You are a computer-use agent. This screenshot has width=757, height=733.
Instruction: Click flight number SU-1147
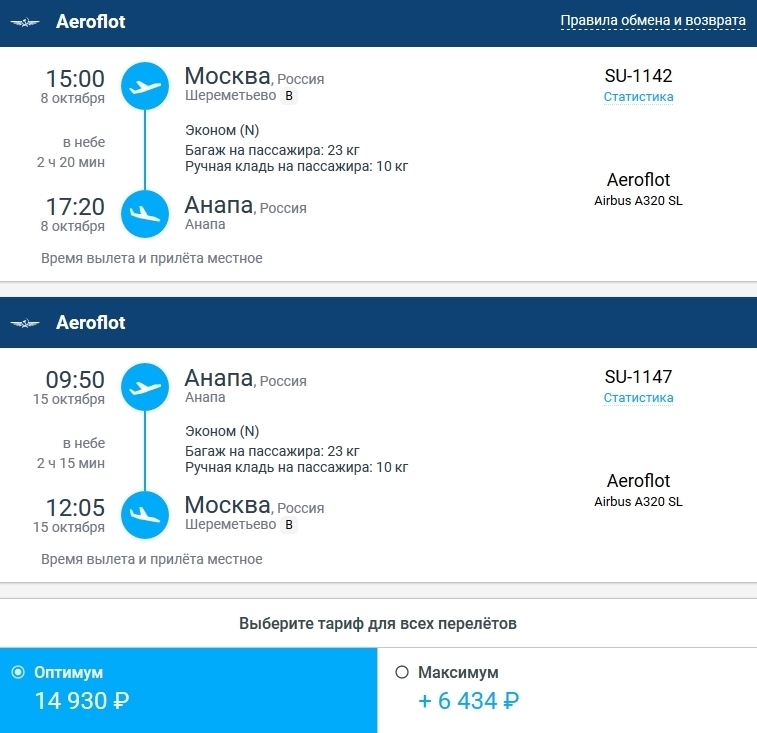638,377
